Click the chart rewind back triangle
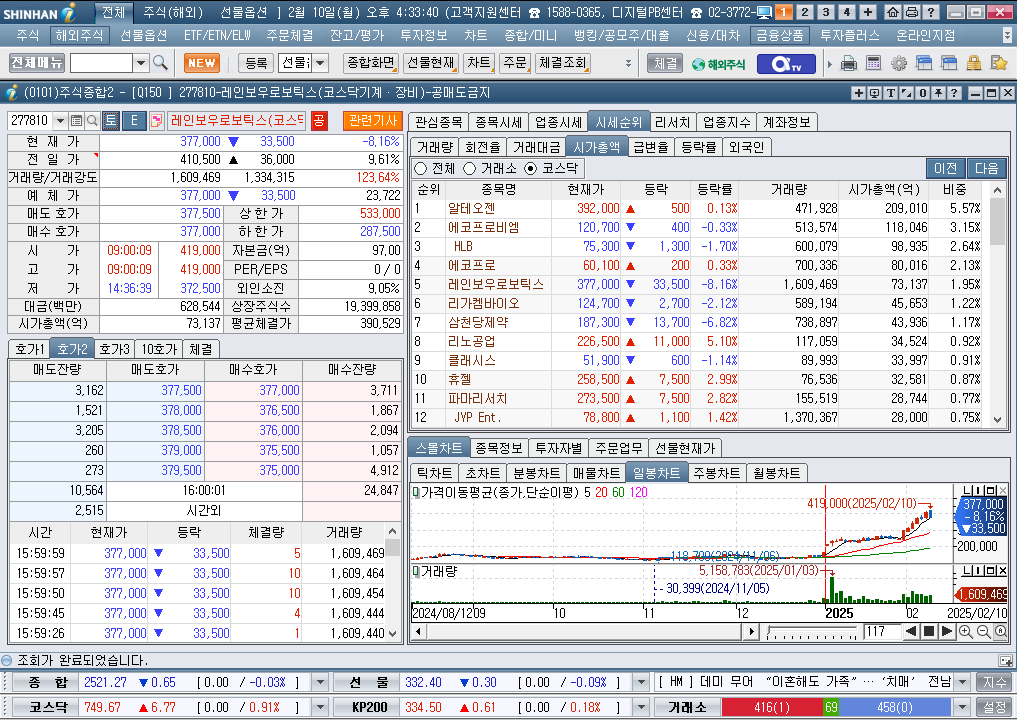Screen dimensions: 1017x721 pos(911,632)
